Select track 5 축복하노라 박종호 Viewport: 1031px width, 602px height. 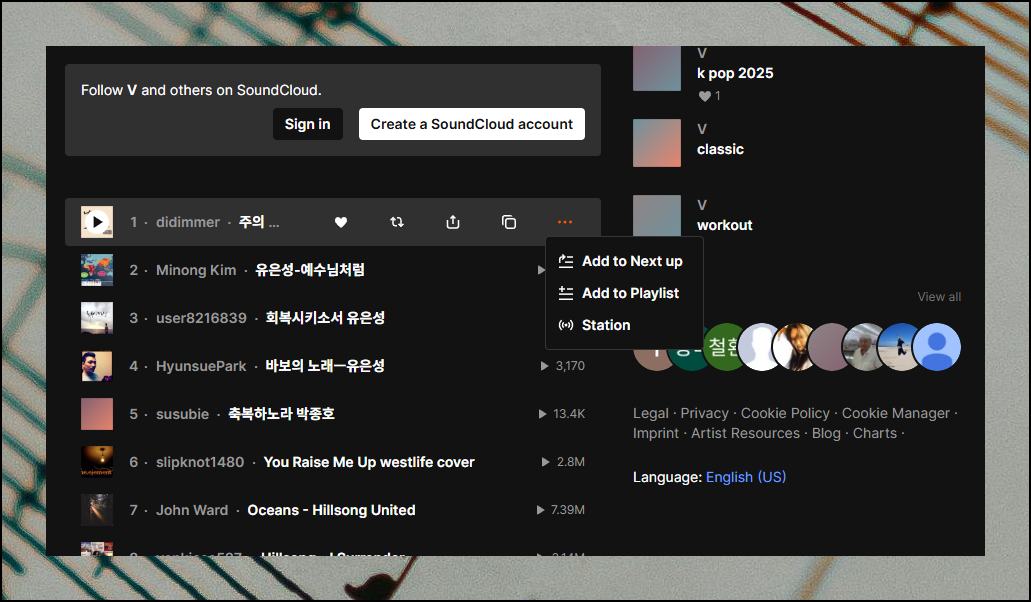[281, 414]
